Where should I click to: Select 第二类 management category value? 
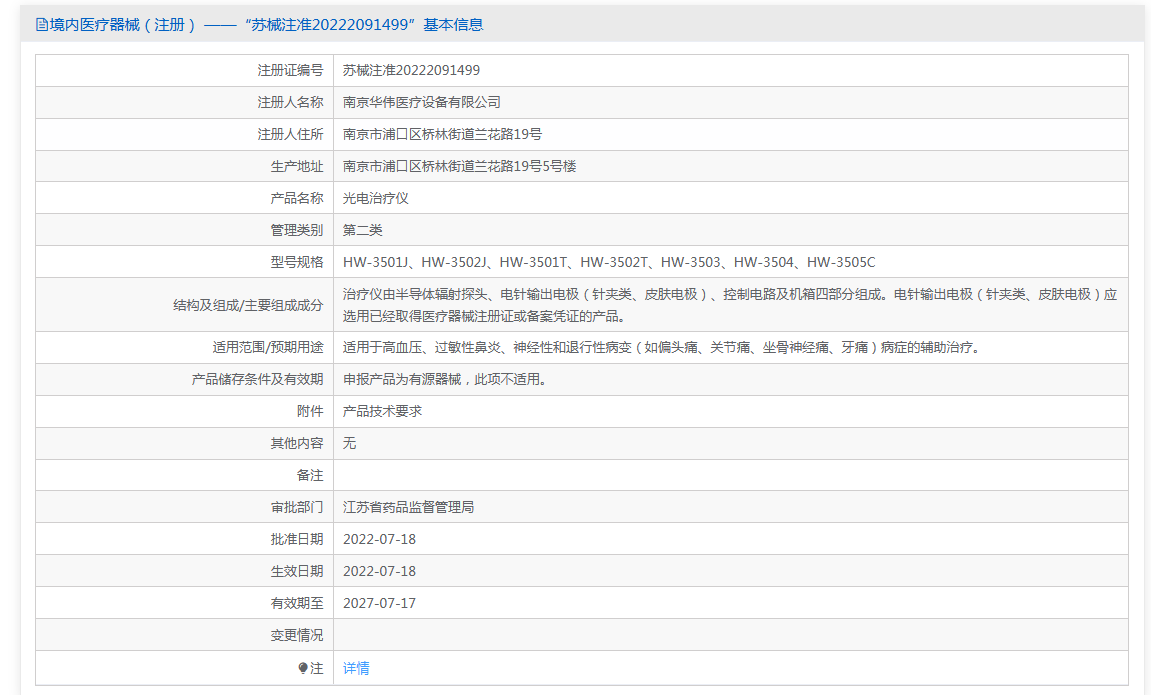[x=363, y=230]
